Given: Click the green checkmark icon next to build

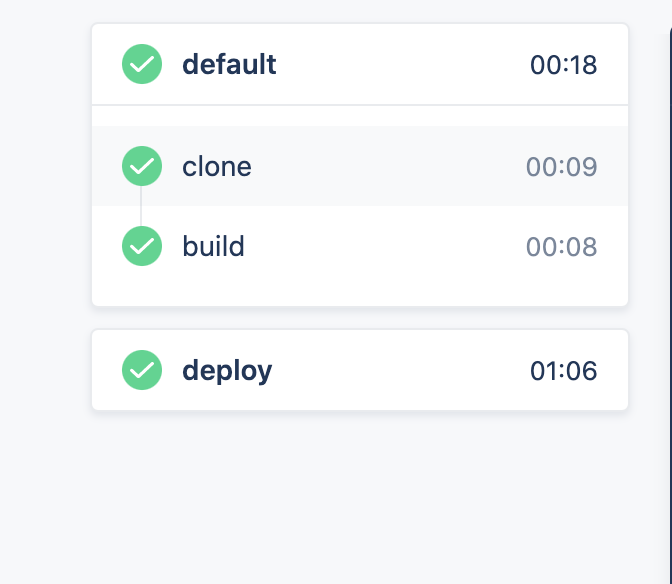Looking at the screenshot, I should [142, 246].
